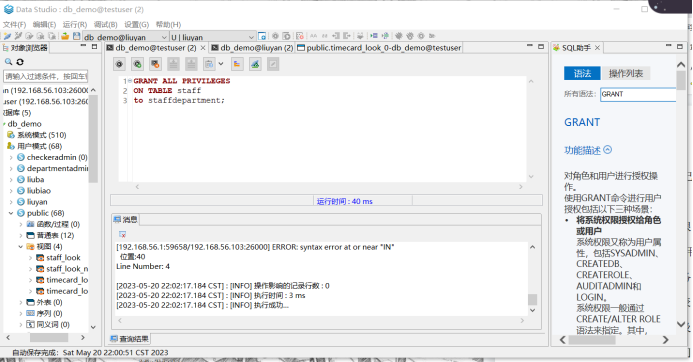Select the staff_look_n view item
This screenshot has height=362, width=693.
(62, 269)
